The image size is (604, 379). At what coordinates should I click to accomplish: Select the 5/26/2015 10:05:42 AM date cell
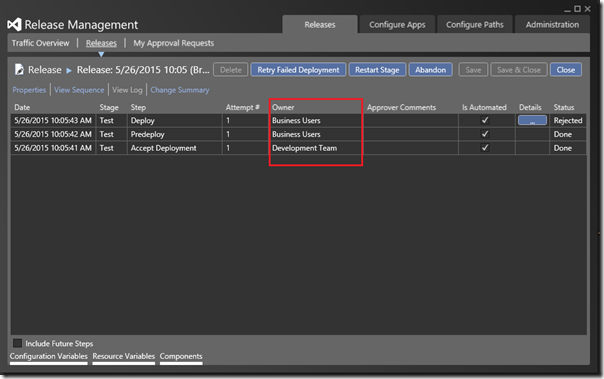pos(53,134)
